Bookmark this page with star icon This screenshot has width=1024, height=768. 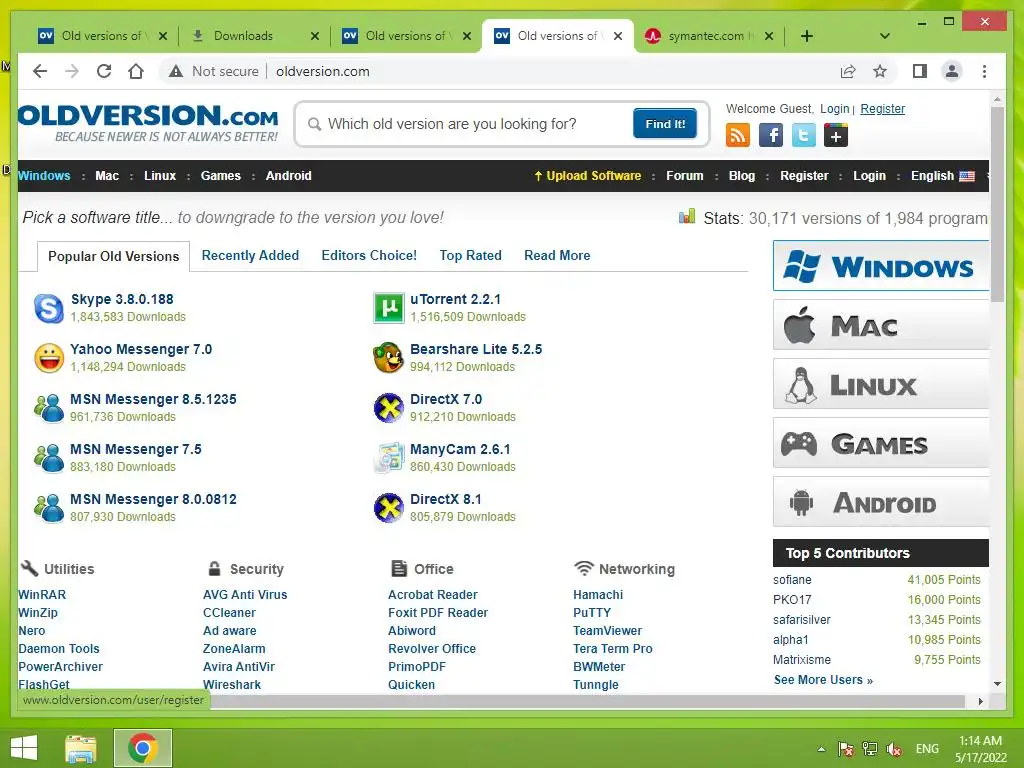click(880, 71)
